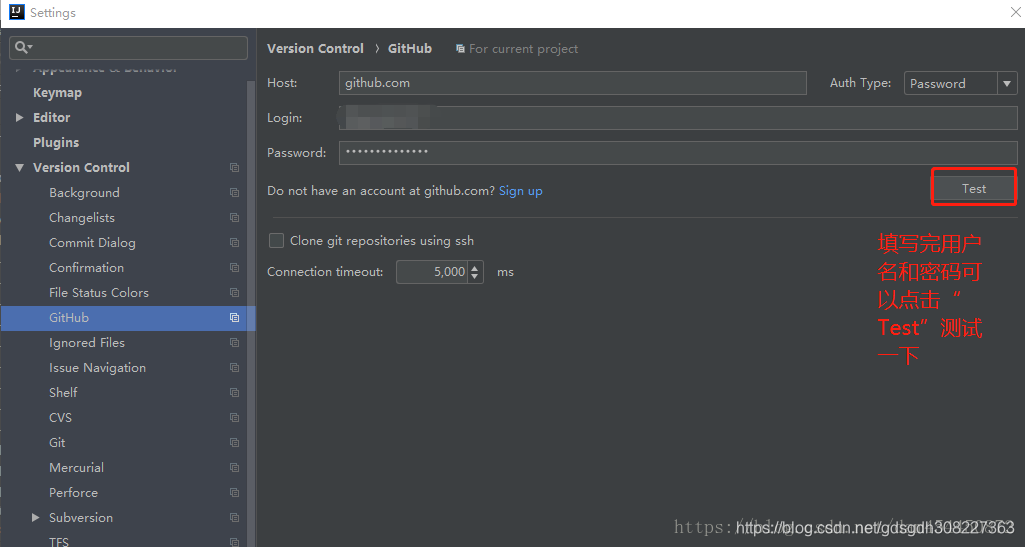The width and height of the screenshot is (1025, 547).
Task: Click project-level icon beside CVS row
Action: point(234,418)
